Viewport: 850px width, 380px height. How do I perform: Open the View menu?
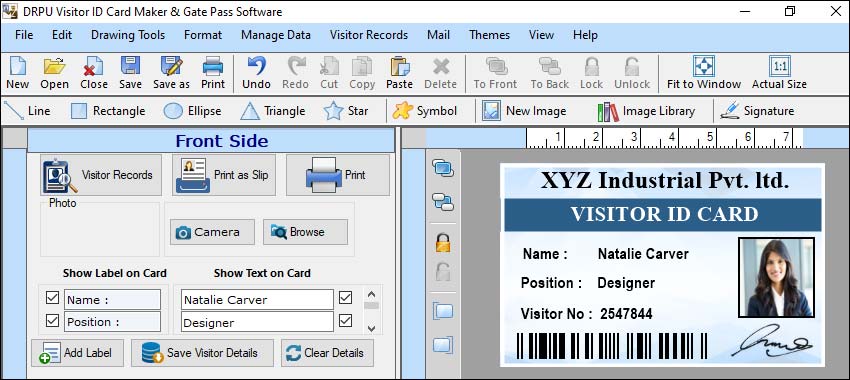point(541,35)
